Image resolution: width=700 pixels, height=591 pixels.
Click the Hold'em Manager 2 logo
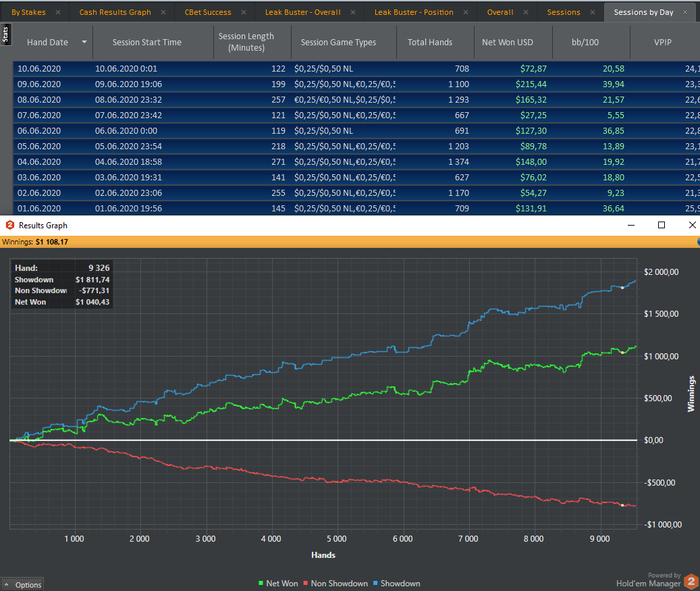coord(689,579)
